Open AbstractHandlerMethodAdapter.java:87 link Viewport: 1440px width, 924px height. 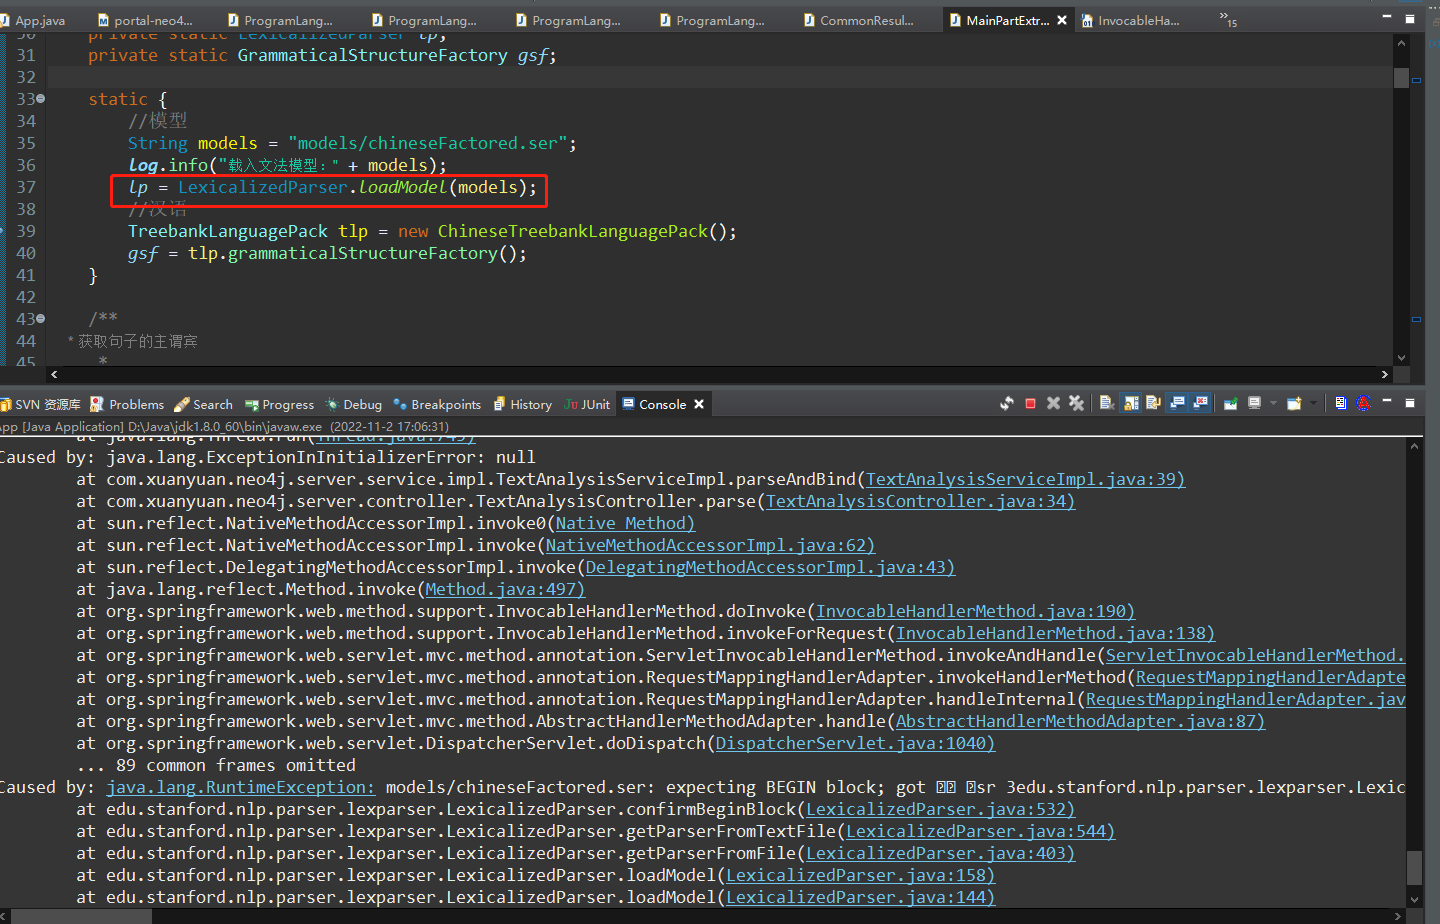pyautogui.click(x=1080, y=721)
